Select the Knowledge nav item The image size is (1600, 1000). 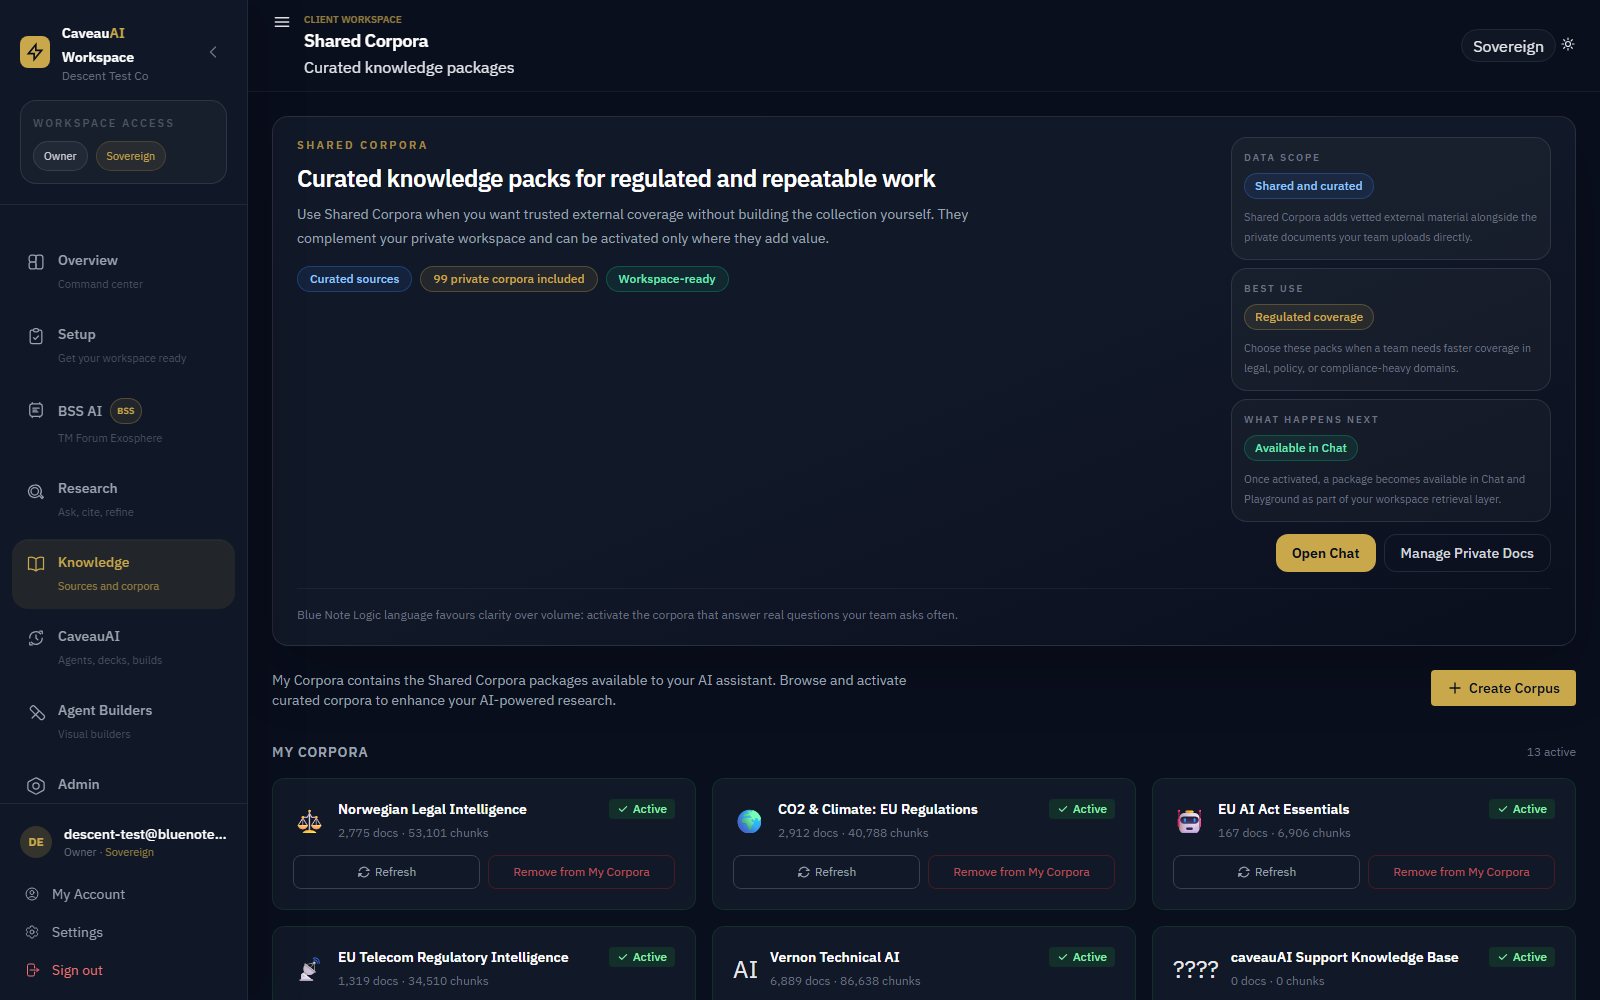[x=123, y=573]
